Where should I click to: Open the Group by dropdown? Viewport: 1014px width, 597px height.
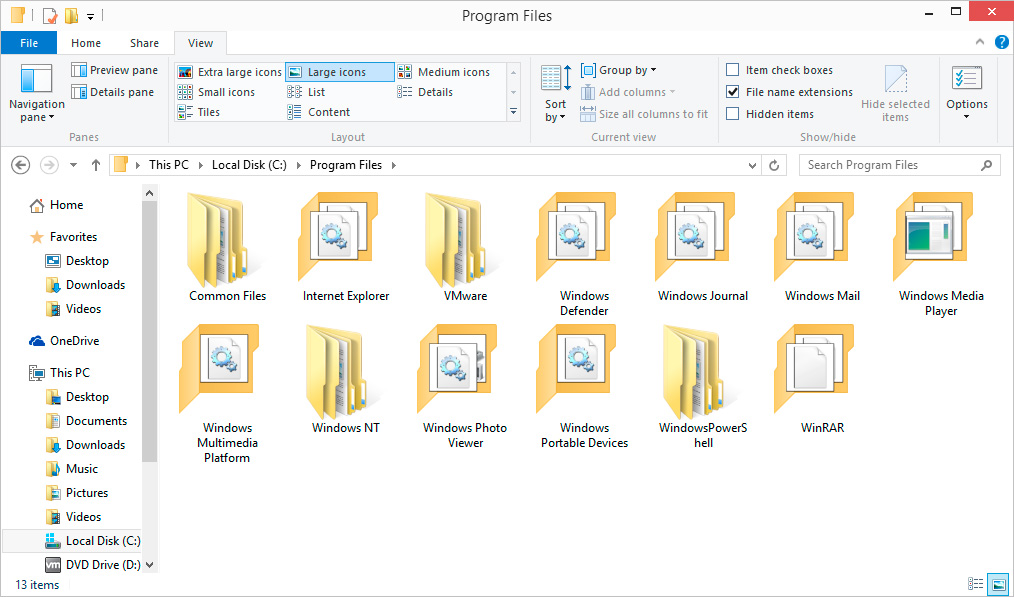click(x=618, y=70)
